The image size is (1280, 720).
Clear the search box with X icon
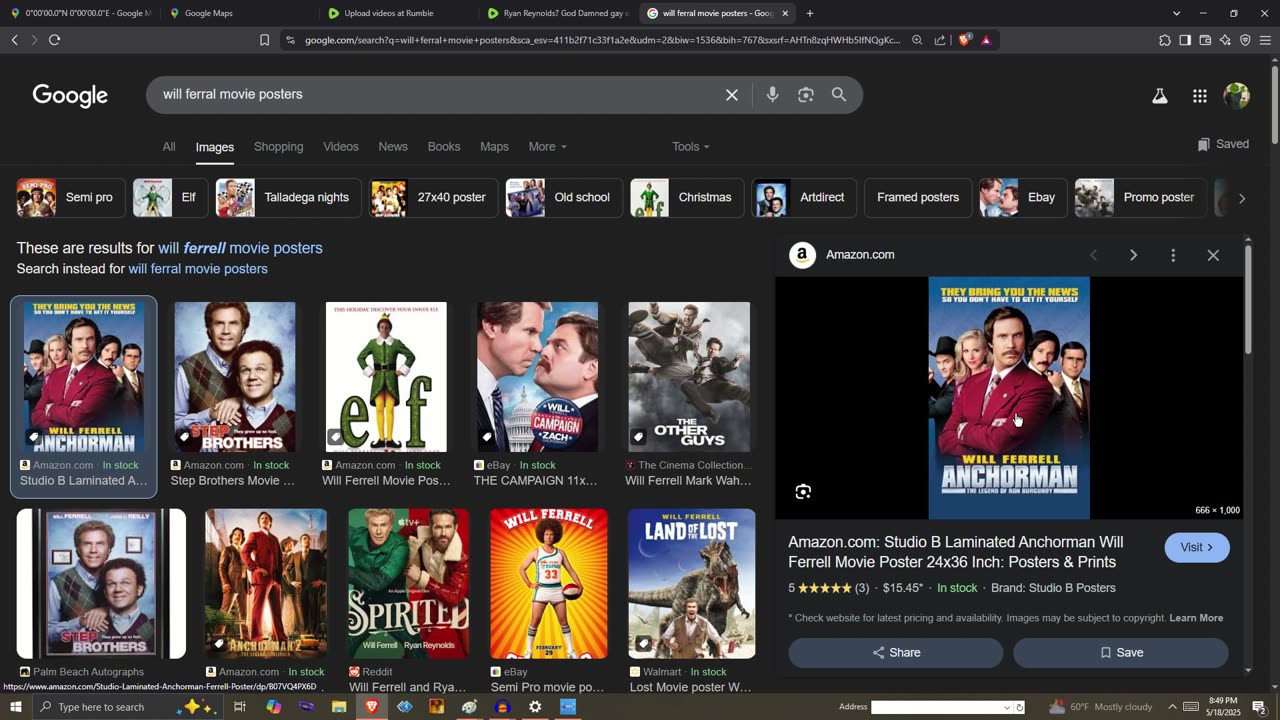pos(732,95)
